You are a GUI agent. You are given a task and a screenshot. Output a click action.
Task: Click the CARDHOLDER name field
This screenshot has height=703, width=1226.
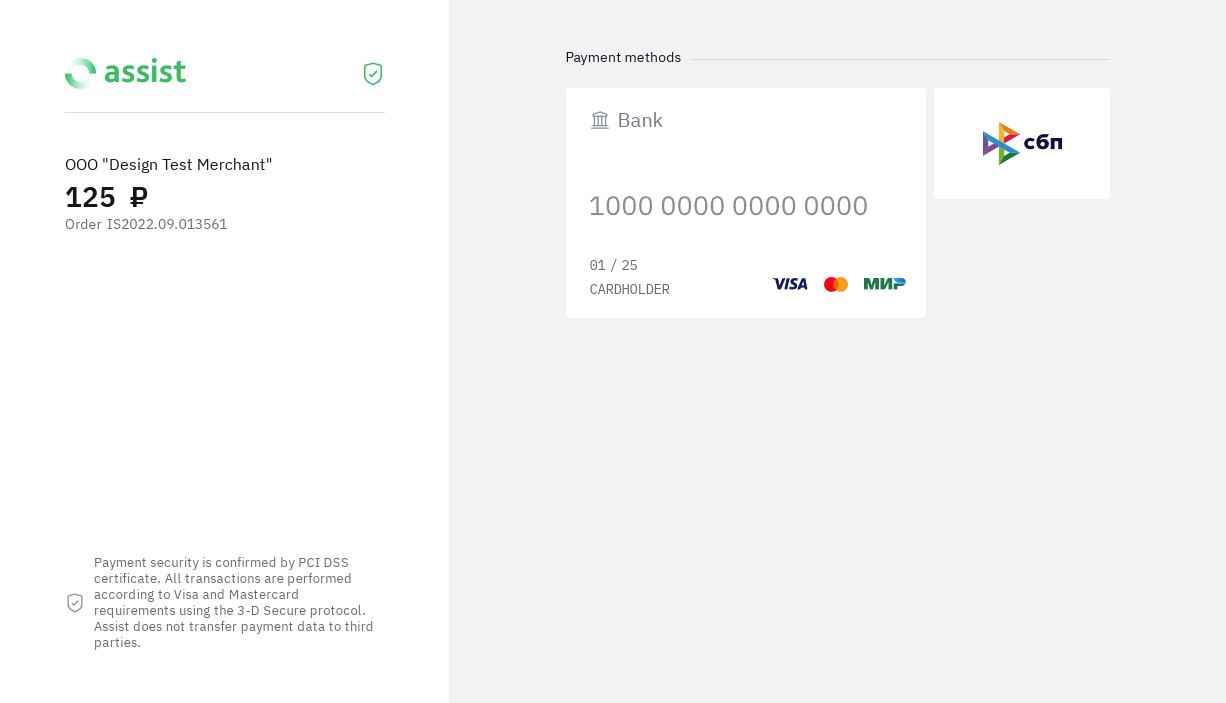click(x=629, y=289)
